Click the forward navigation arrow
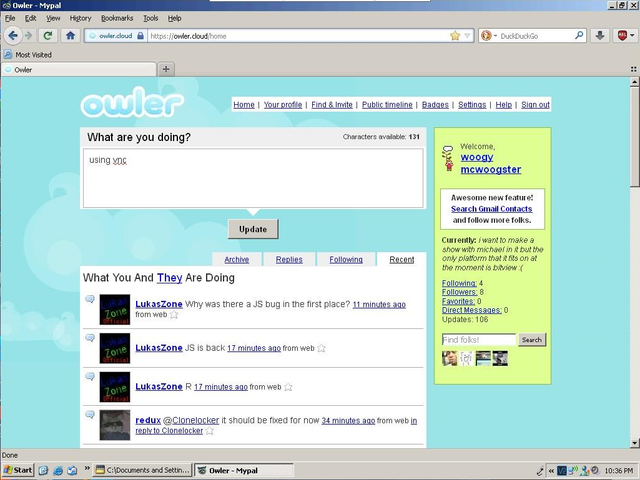 tap(28, 36)
